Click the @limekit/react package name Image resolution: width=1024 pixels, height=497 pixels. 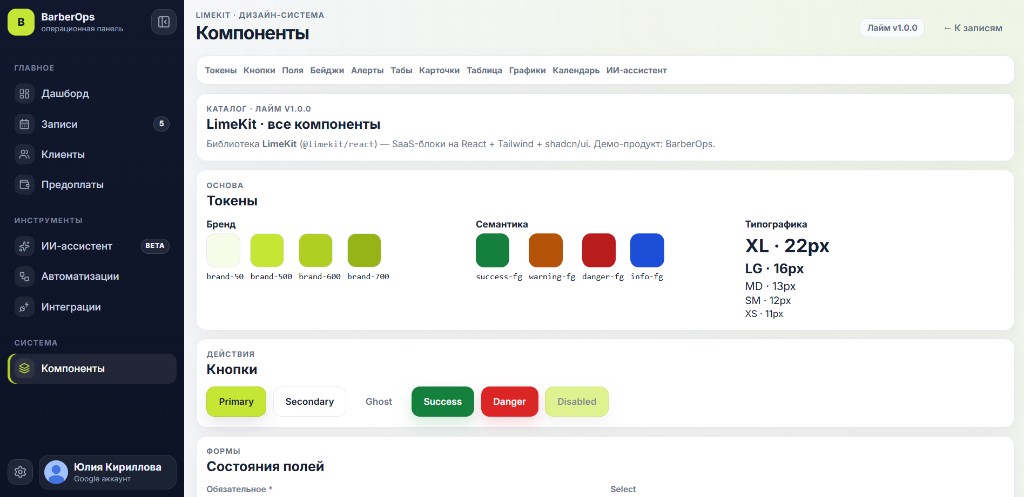[x=338, y=144]
